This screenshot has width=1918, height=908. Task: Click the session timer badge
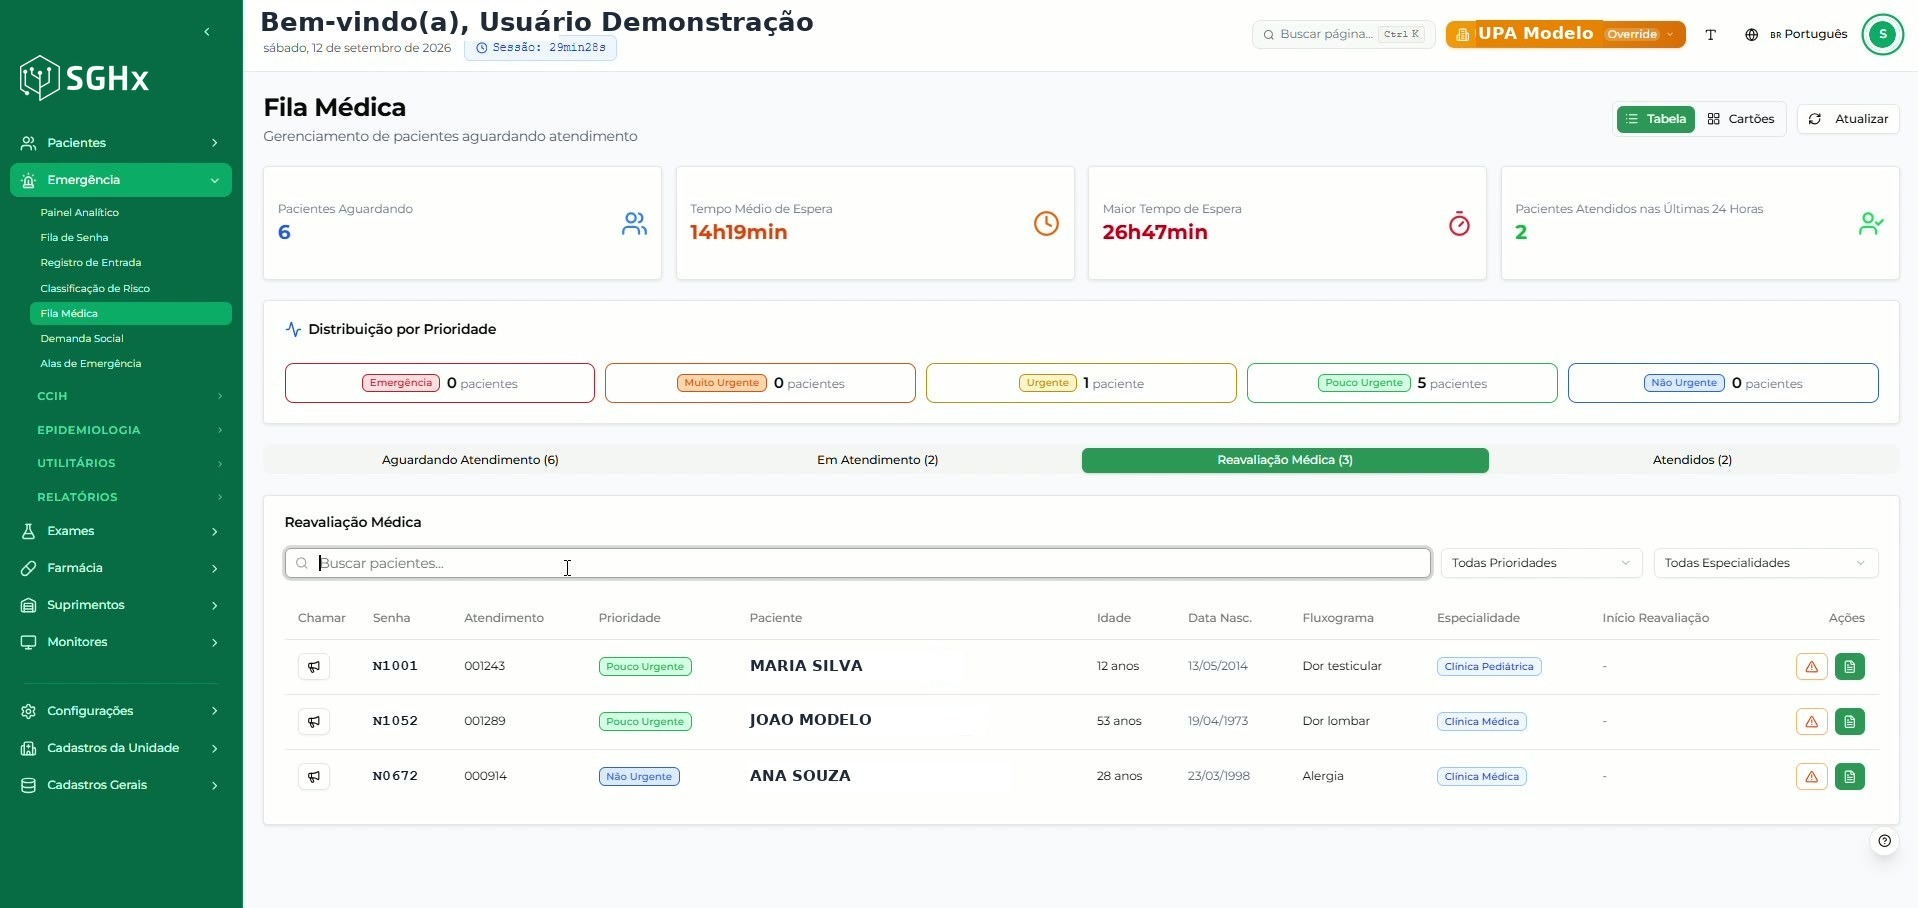coord(540,48)
